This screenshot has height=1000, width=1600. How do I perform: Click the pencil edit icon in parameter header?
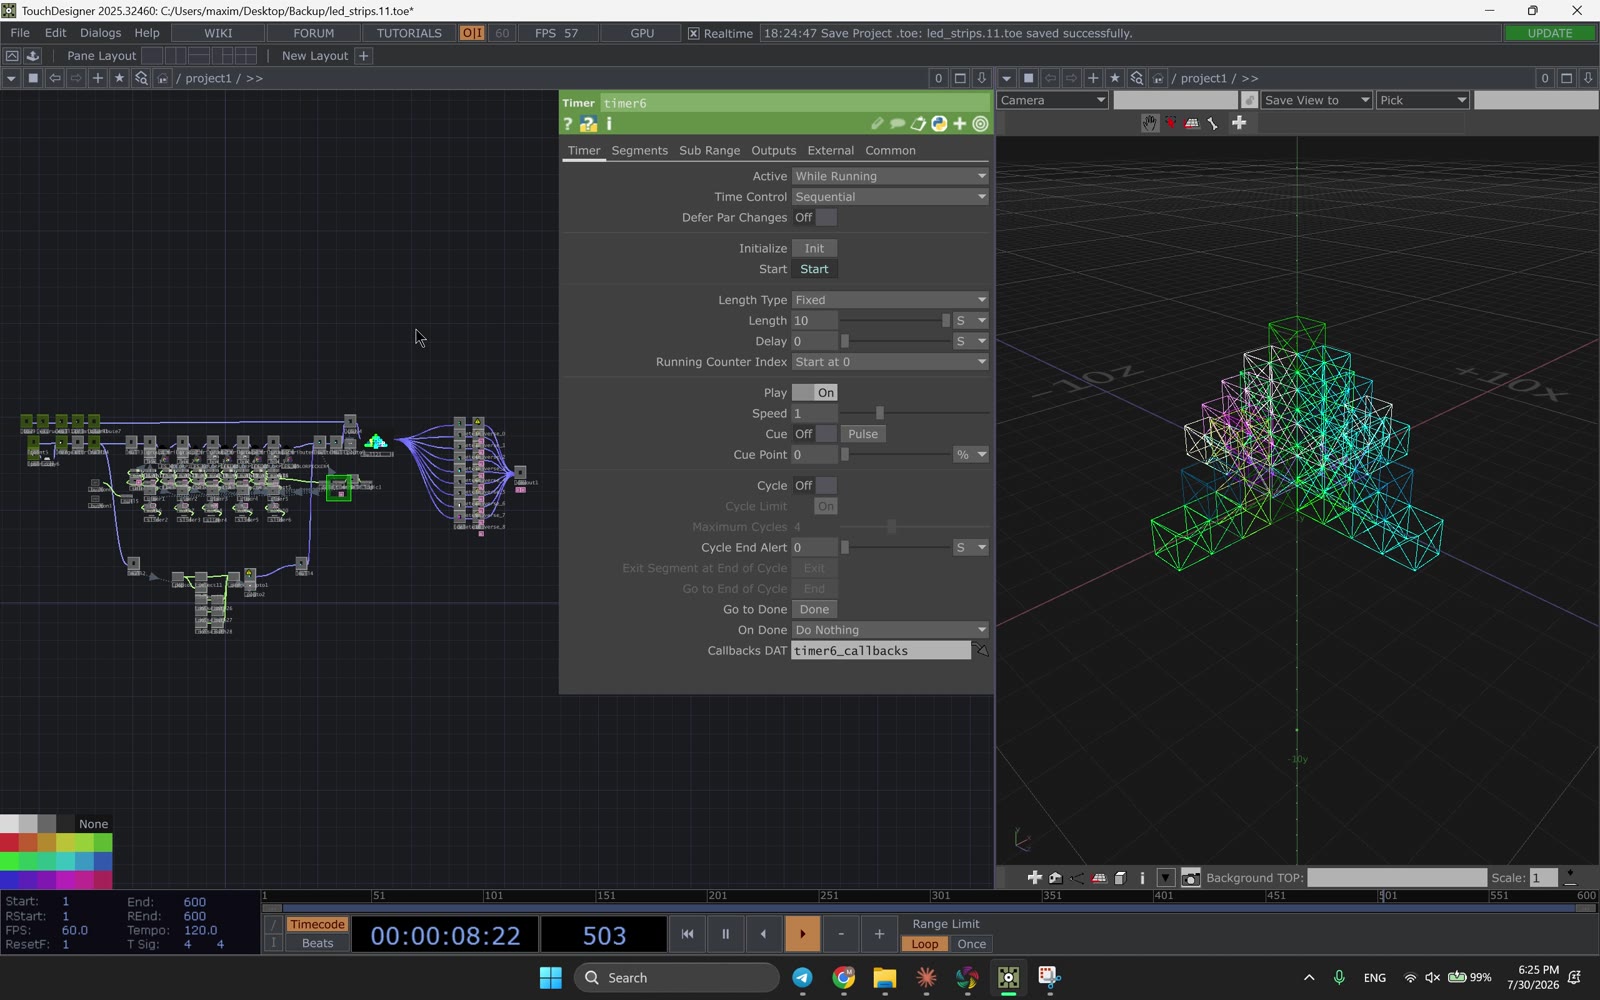[877, 124]
